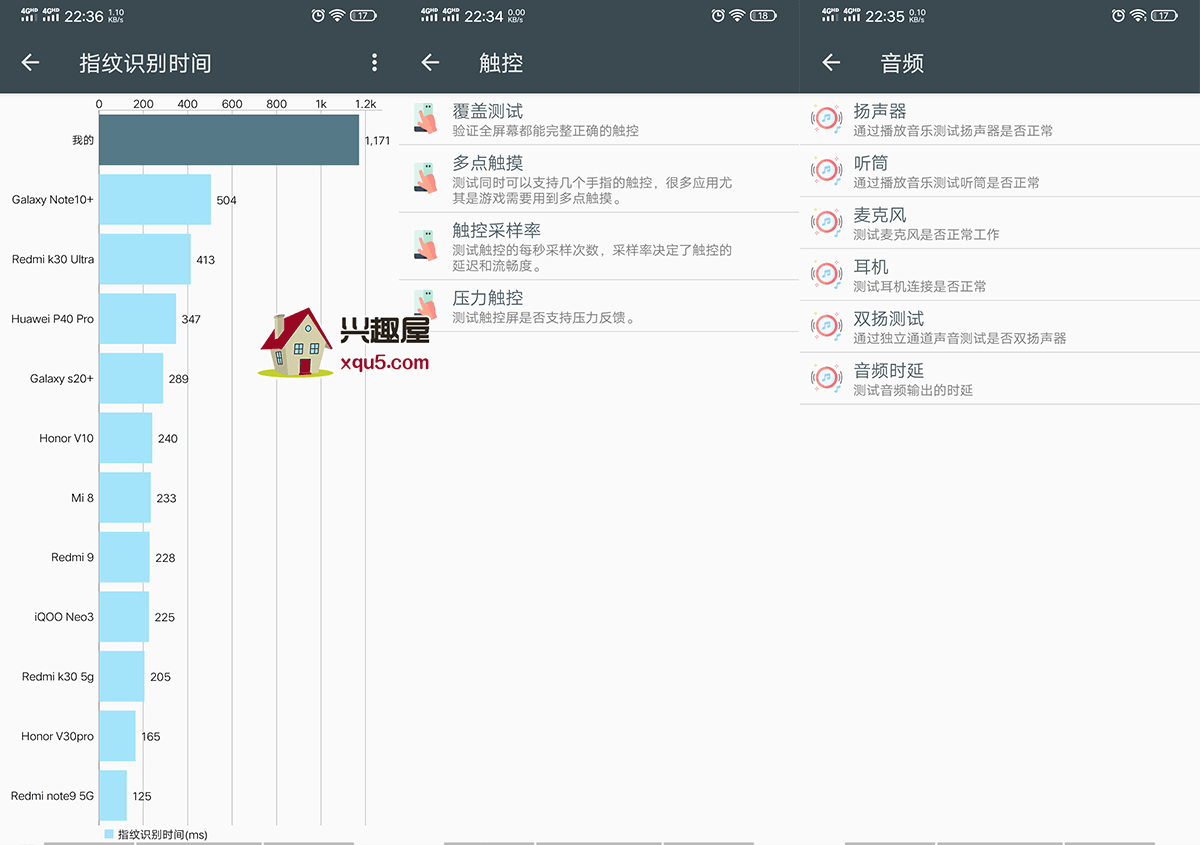
Task: Click the 触控 screen title
Action: point(501,63)
